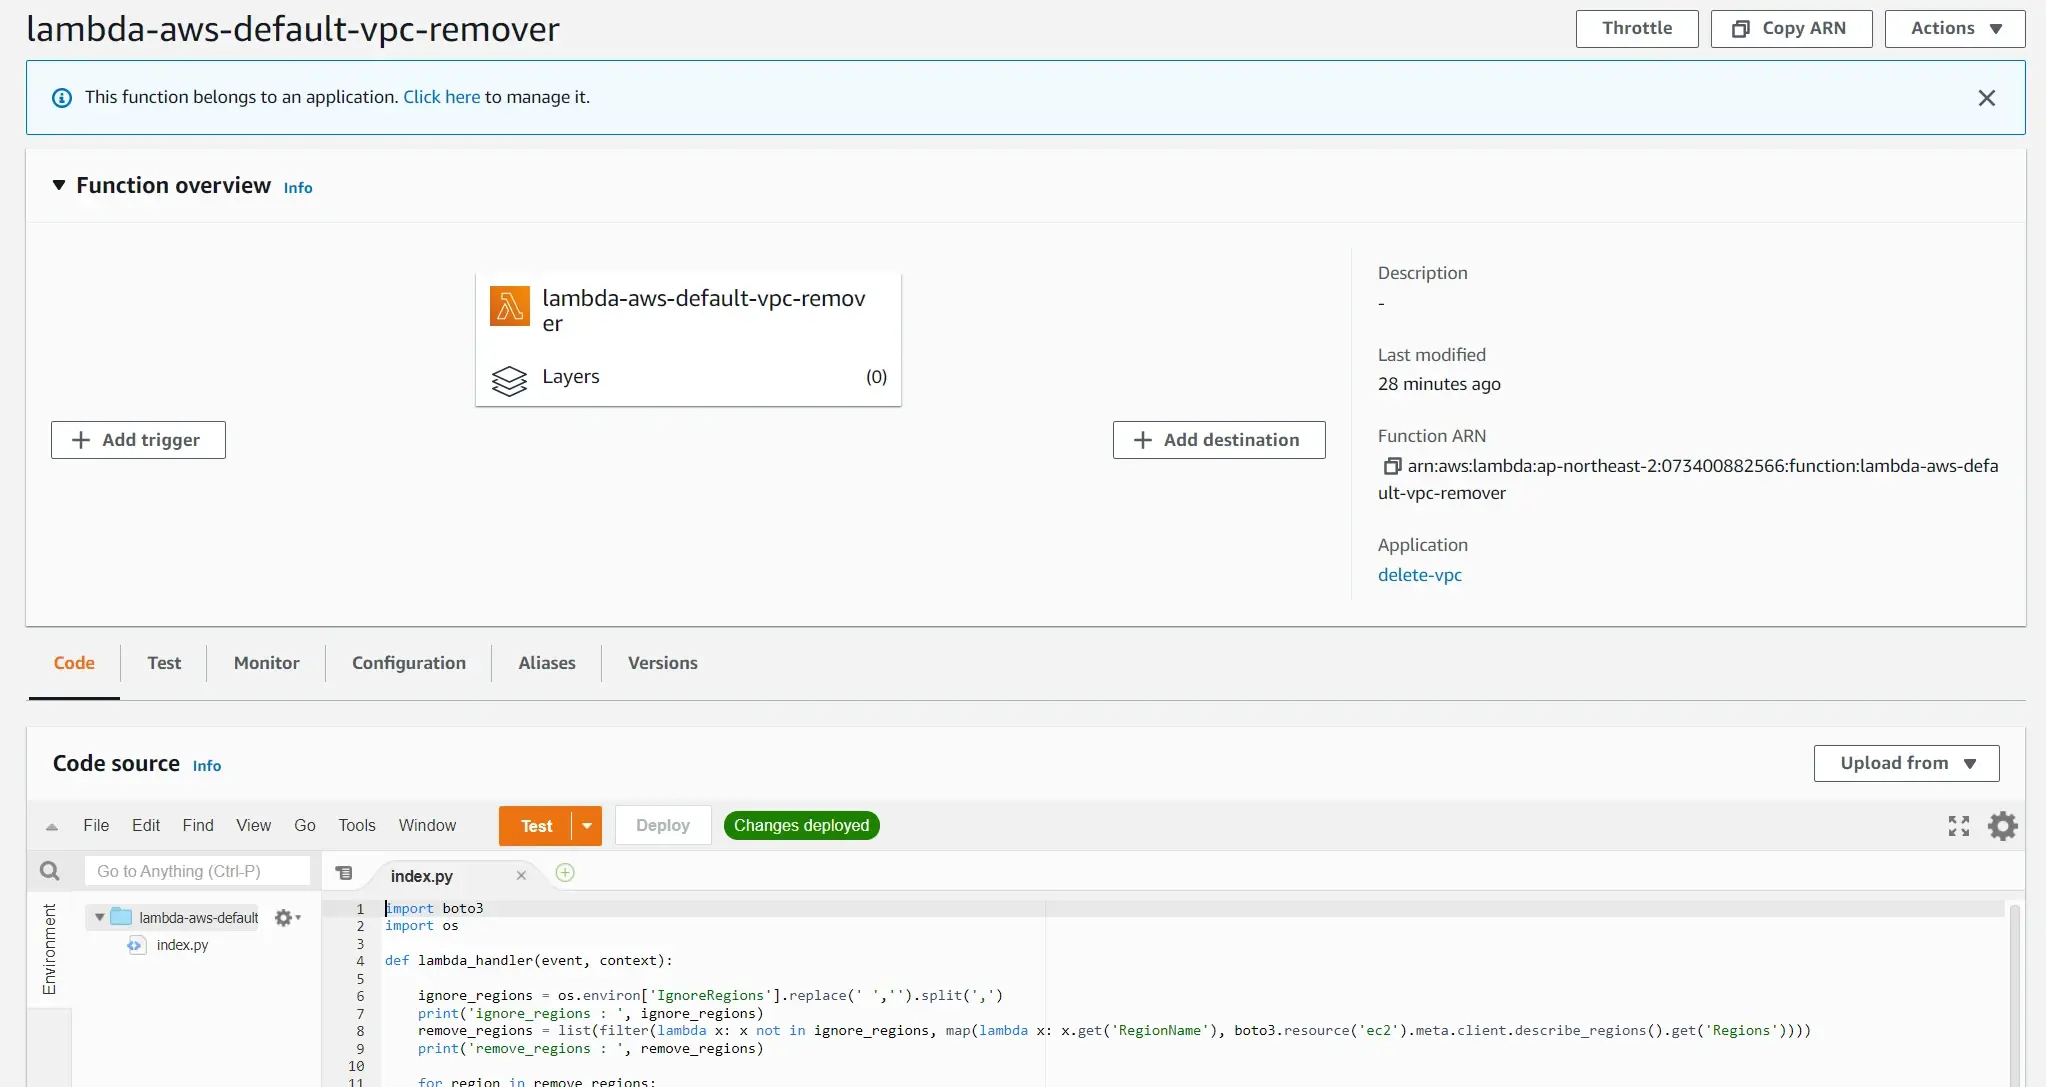Viewport: 2046px width, 1087px height.
Task: Expand the Upload from dropdown
Action: [1906, 764]
